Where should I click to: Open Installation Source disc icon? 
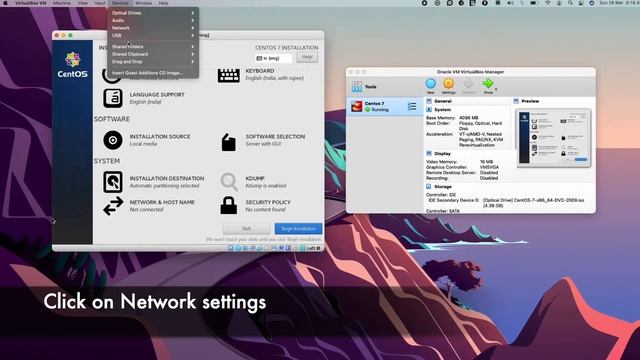pos(113,140)
